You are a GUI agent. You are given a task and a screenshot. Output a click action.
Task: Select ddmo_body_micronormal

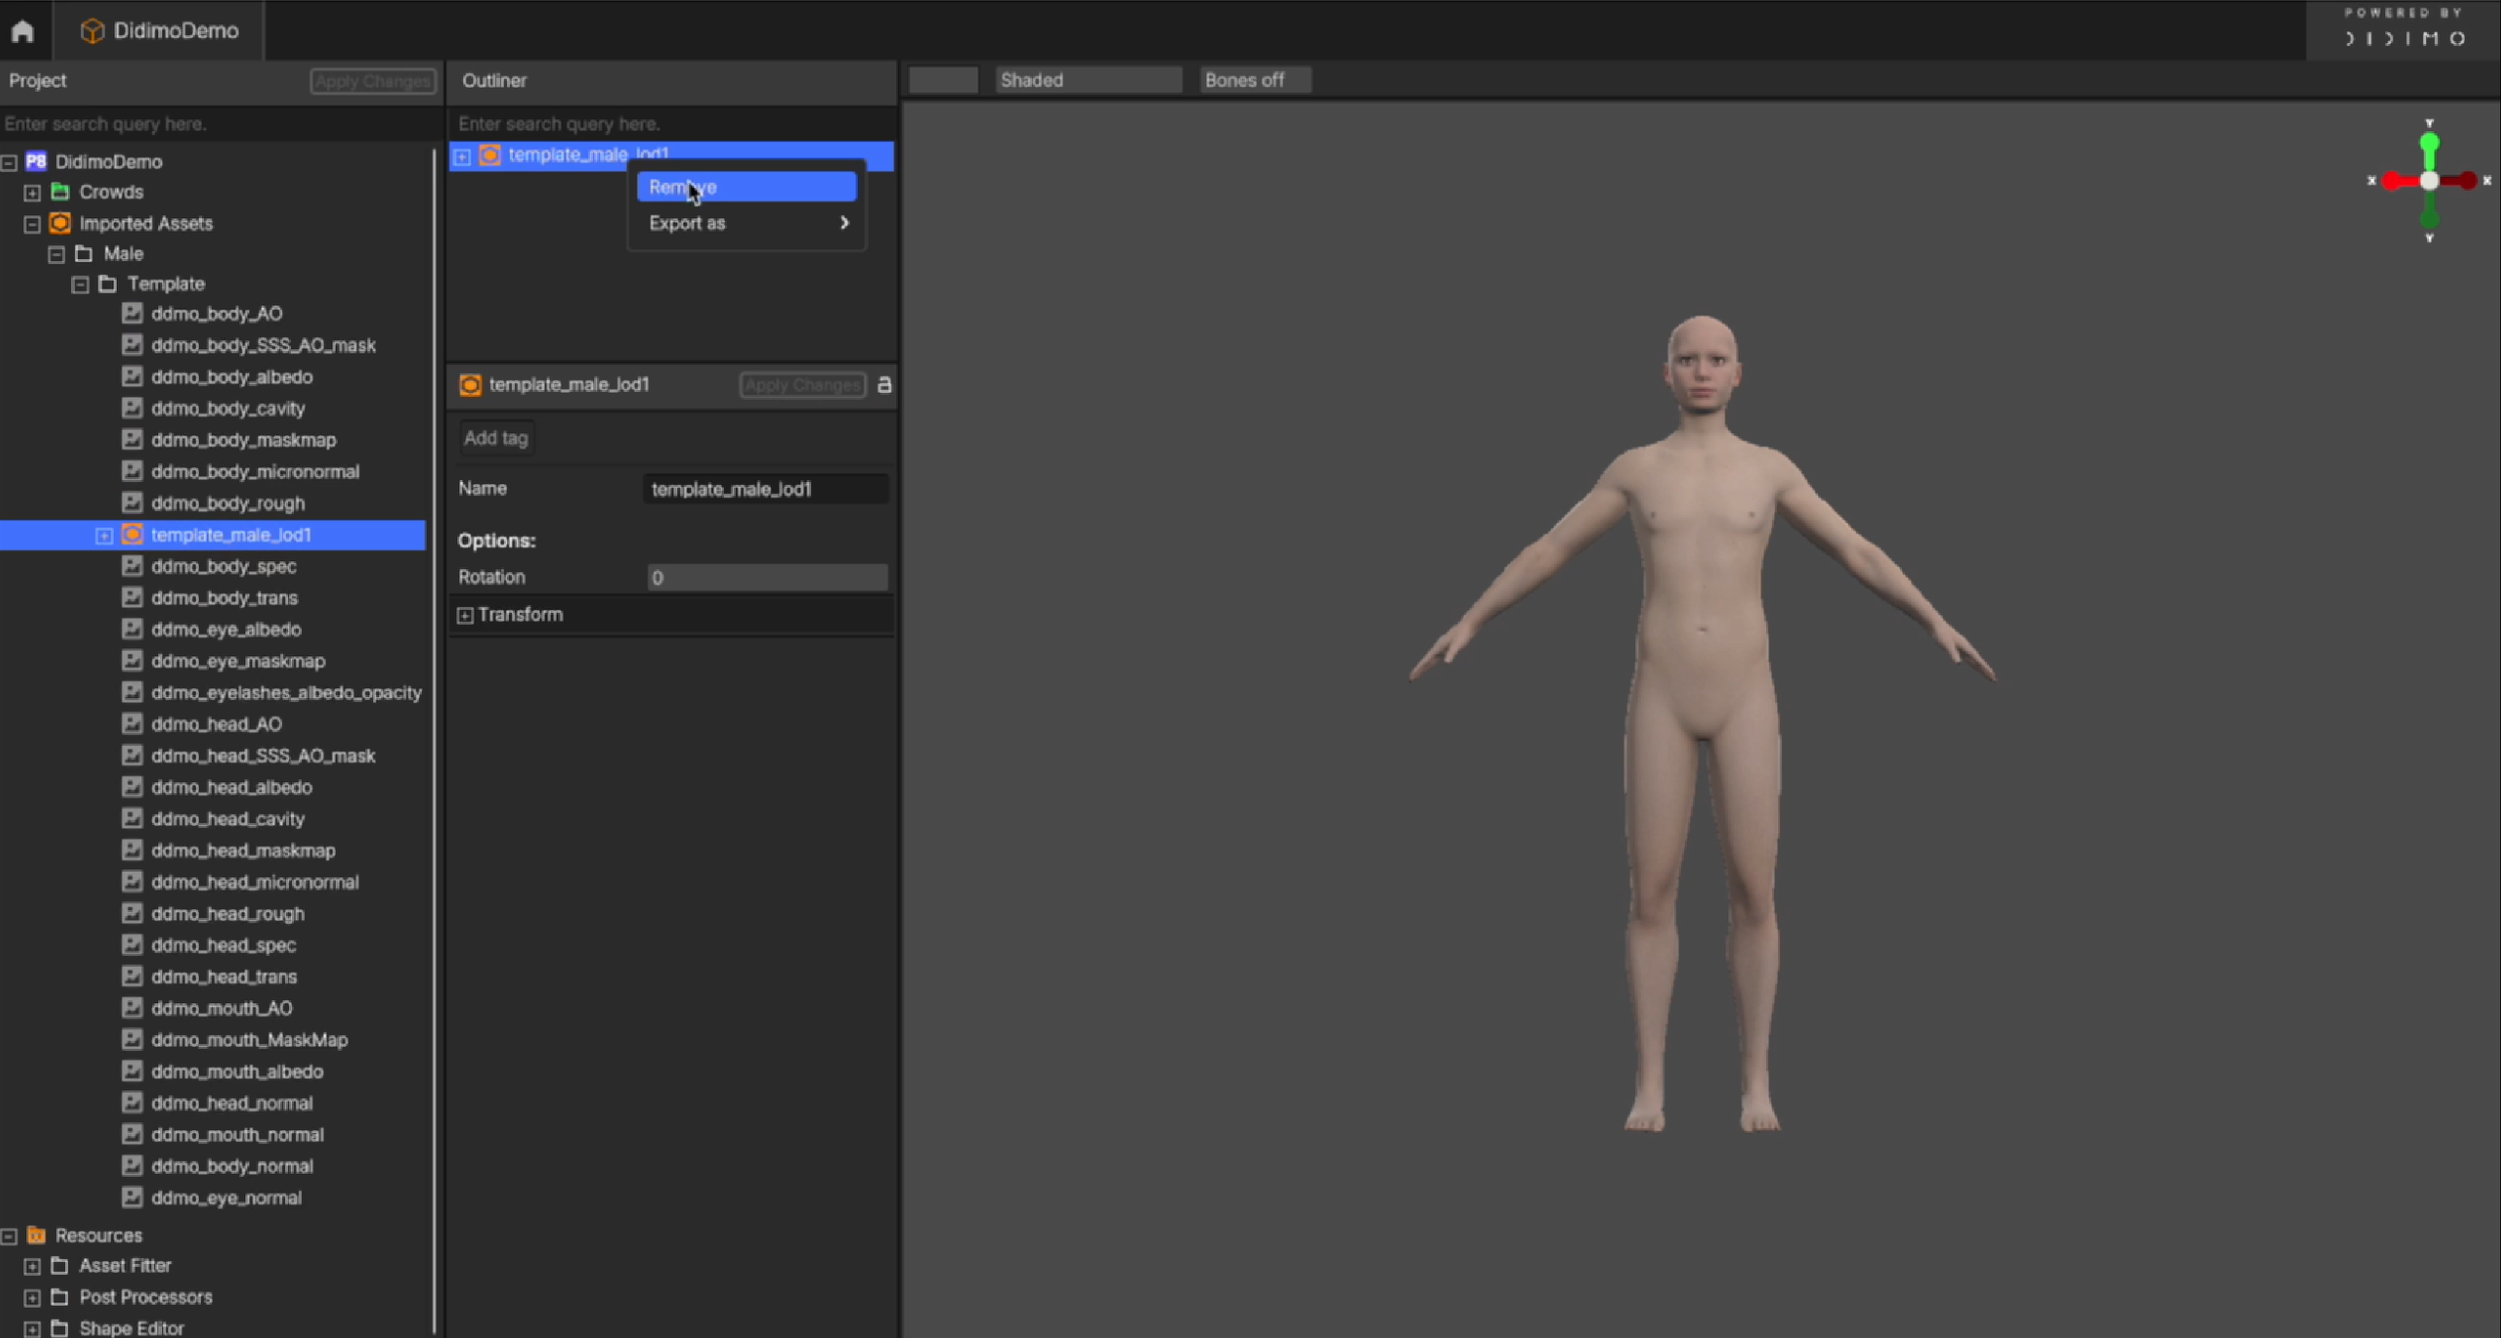tap(255, 472)
